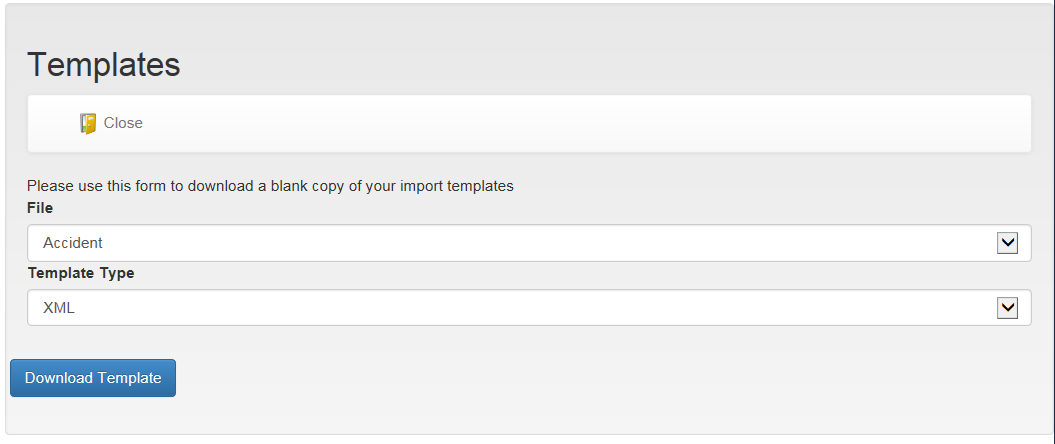Click the Templates page heading

pyautogui.click(x=104, y=65)
